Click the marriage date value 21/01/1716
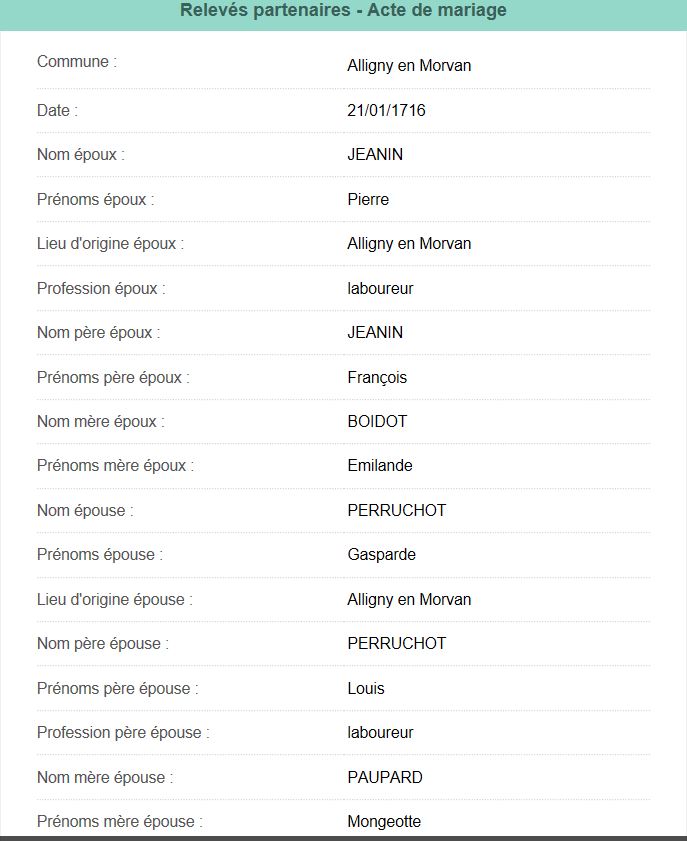The image size is (687, 841). pyautogui.click(x=386, y=111)
